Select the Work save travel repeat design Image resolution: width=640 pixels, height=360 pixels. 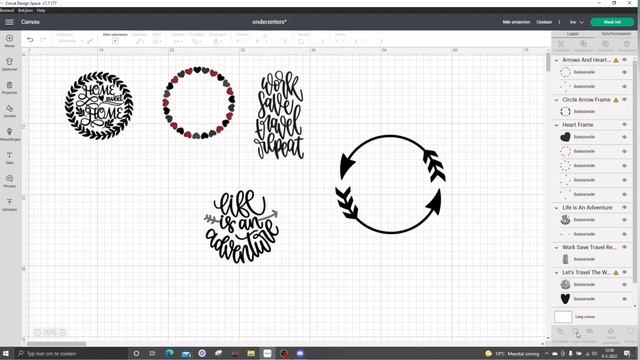279,116
